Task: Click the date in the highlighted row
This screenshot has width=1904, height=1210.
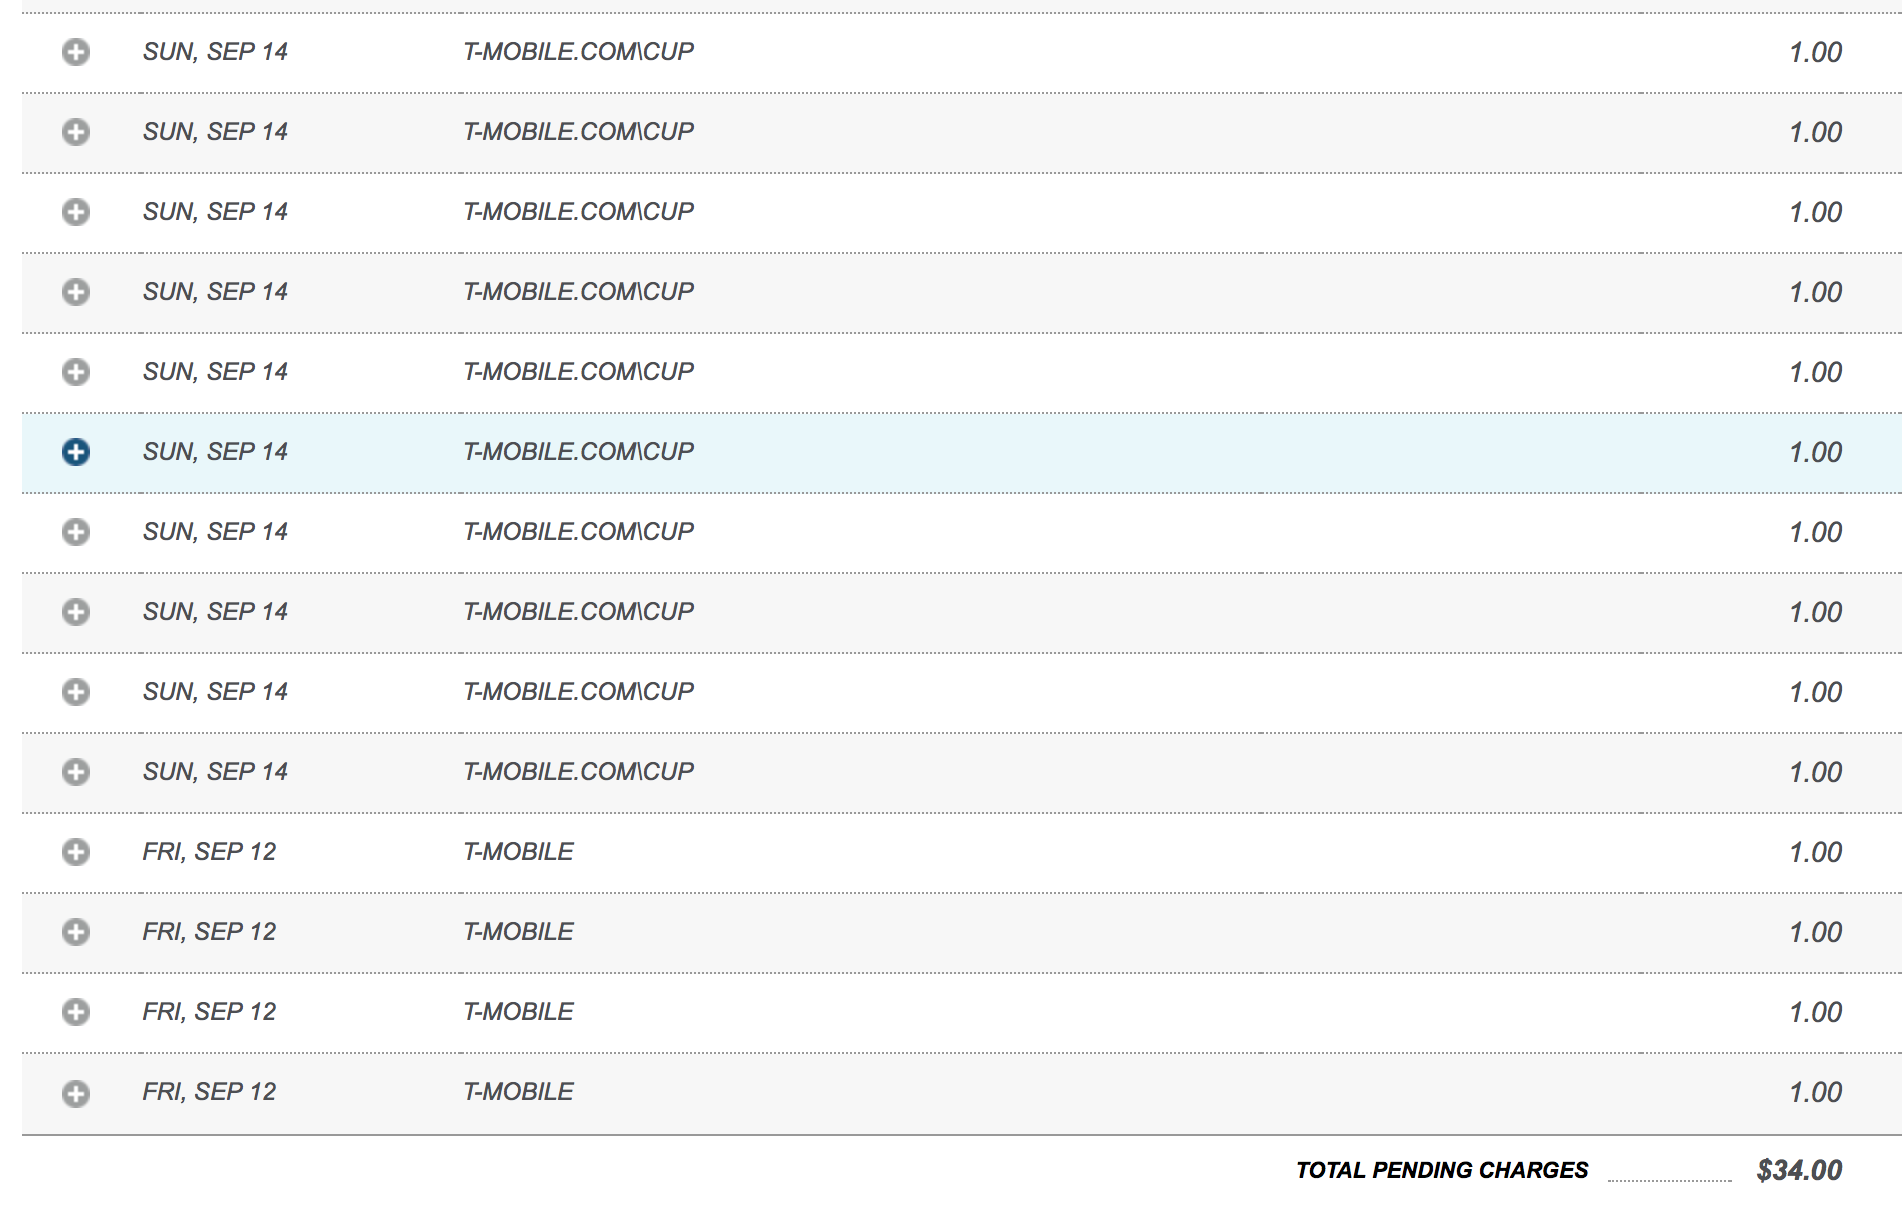Action: click(215, 452)
